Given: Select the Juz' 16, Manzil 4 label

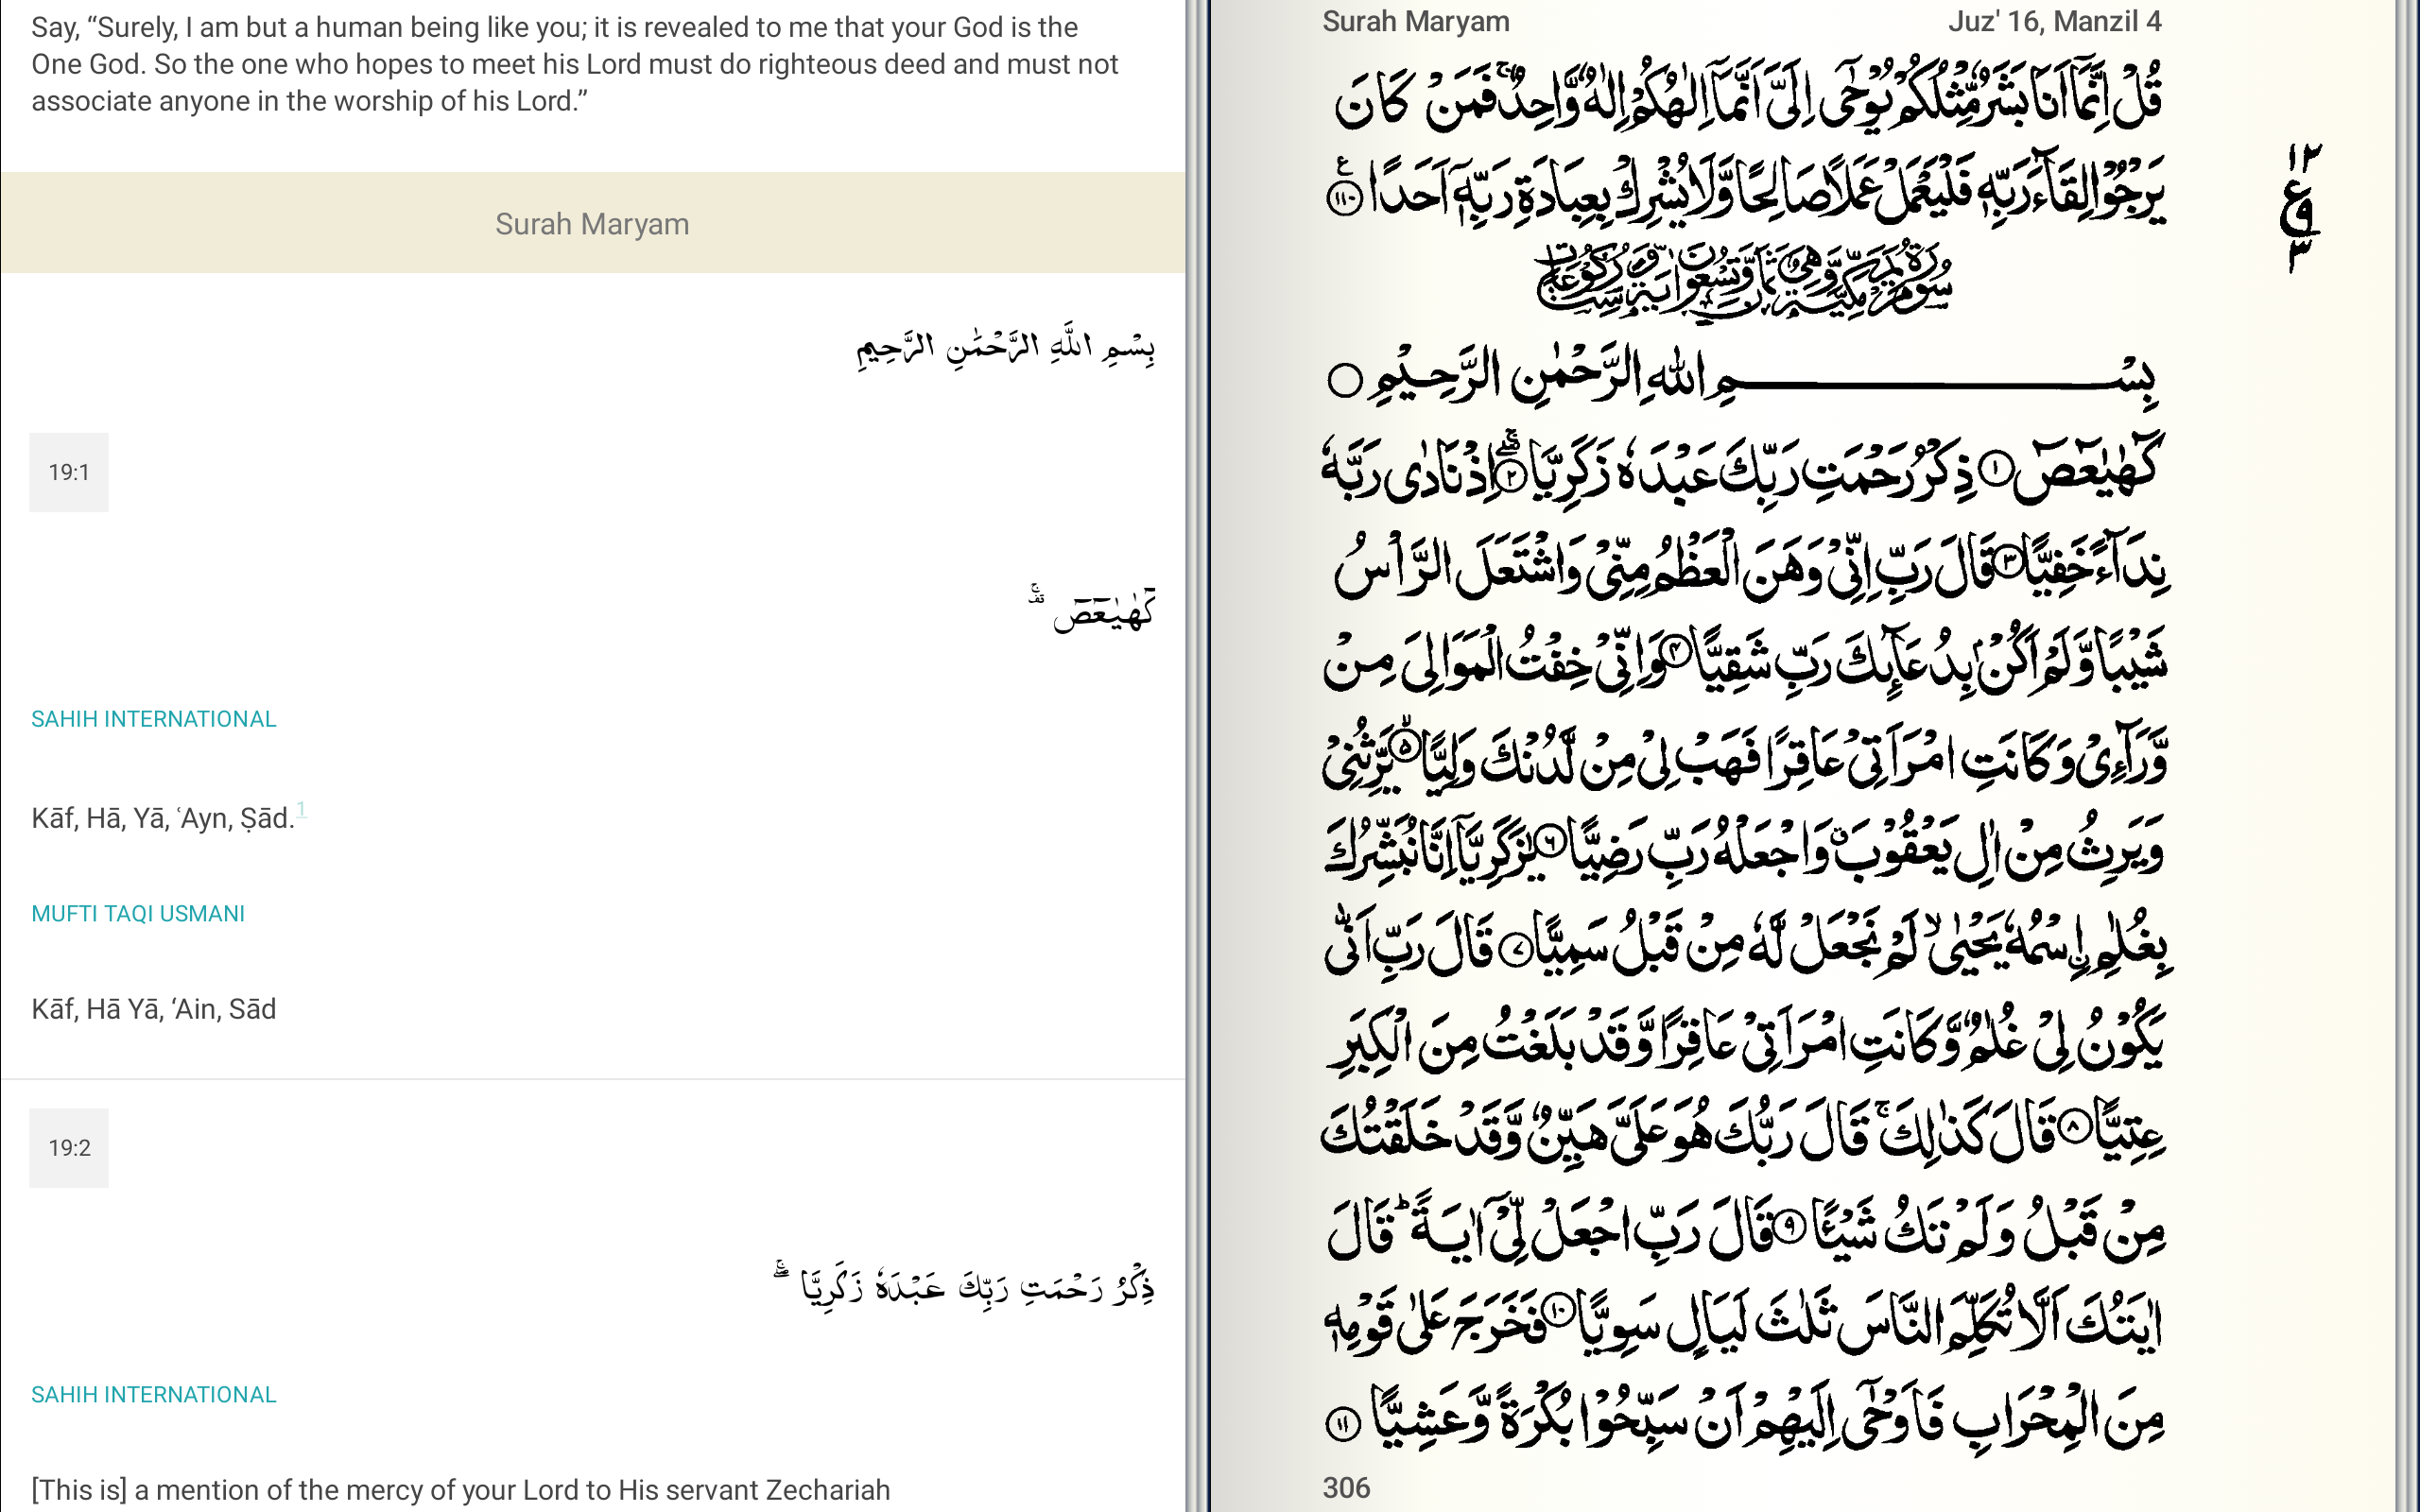Looking at the screenshot, I should pos(2054,21).
